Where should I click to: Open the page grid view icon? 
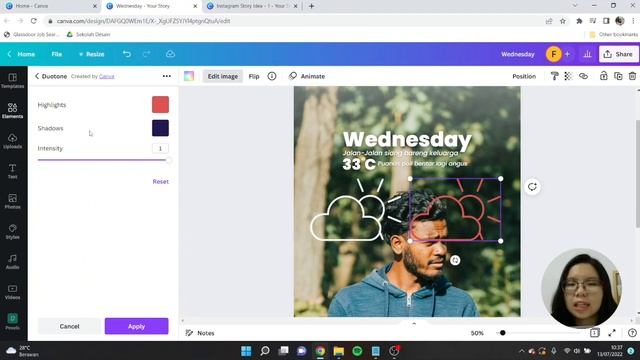594,333
